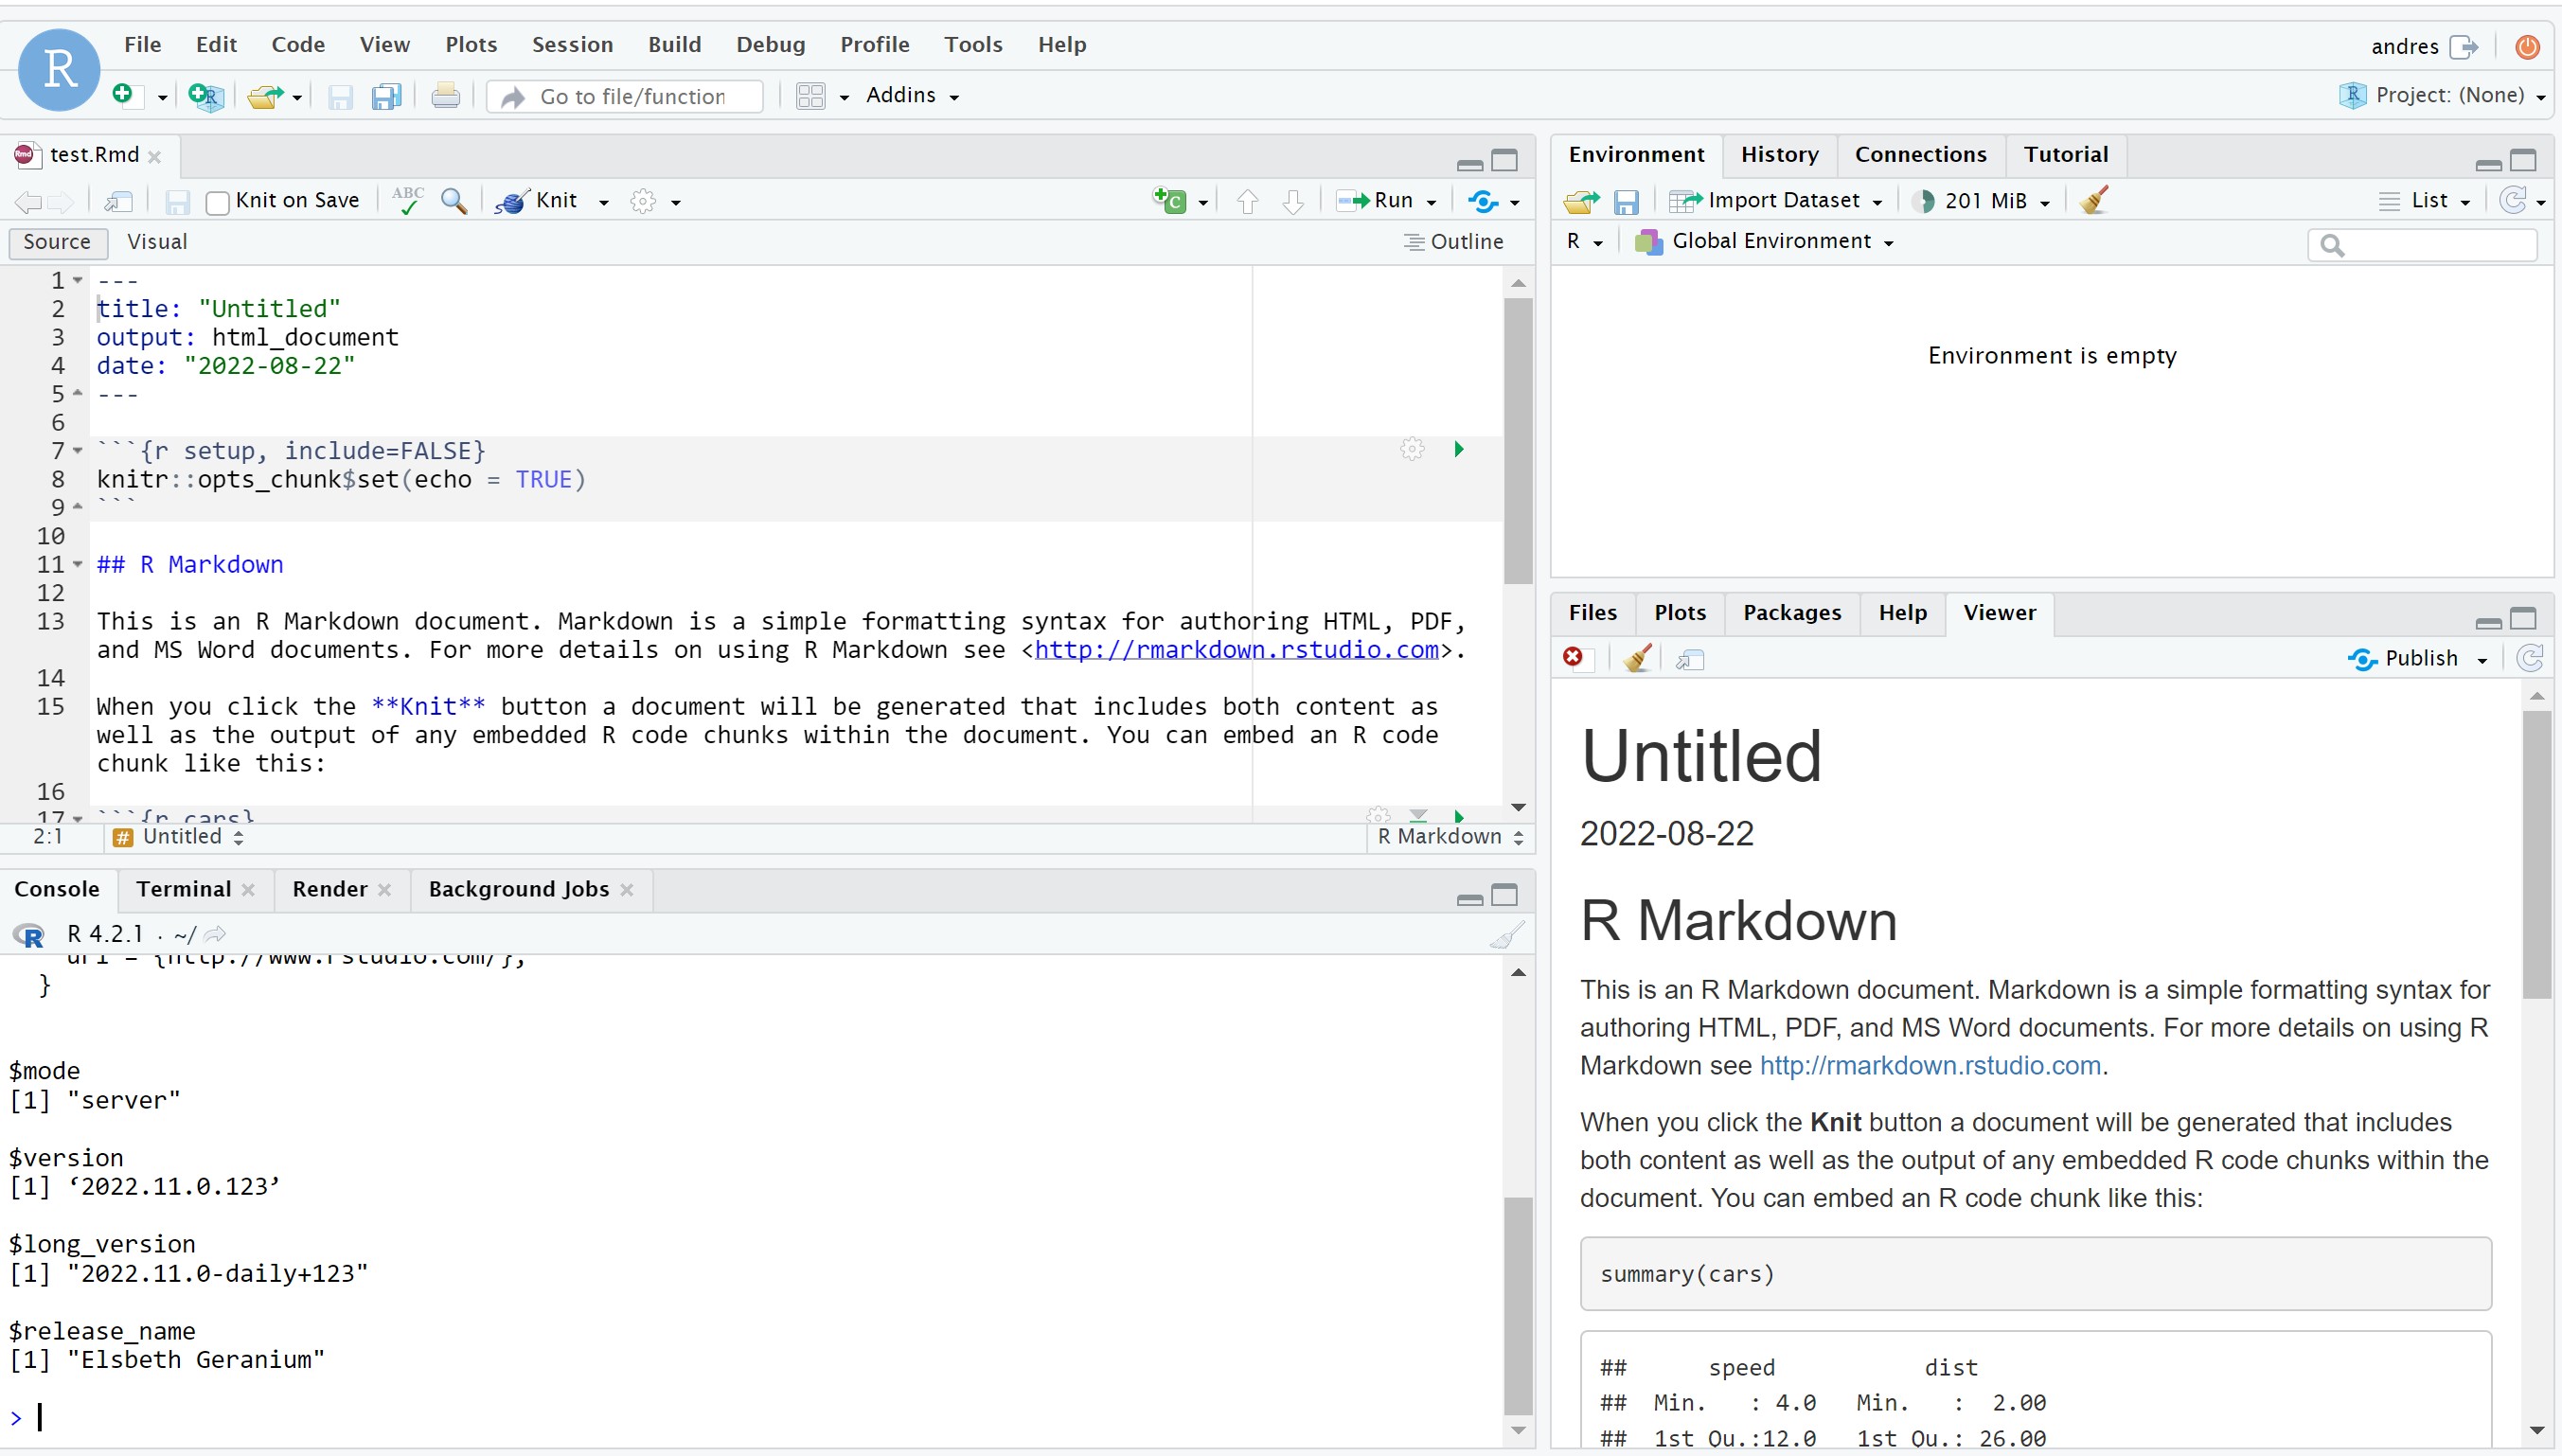Switch editor to Source mode
The width and height of the screenshot is (2562, 1456).
[x=57, y=242]
